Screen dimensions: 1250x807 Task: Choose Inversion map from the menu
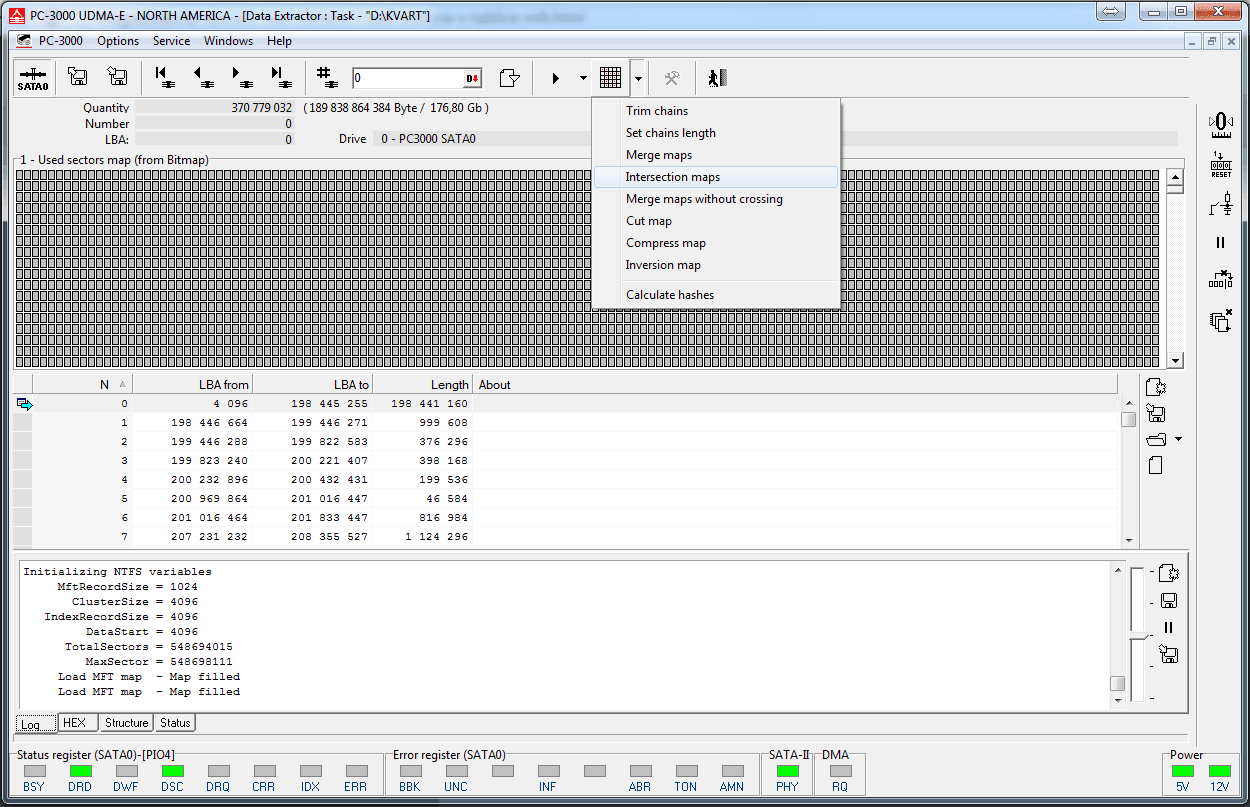(716, 265)
